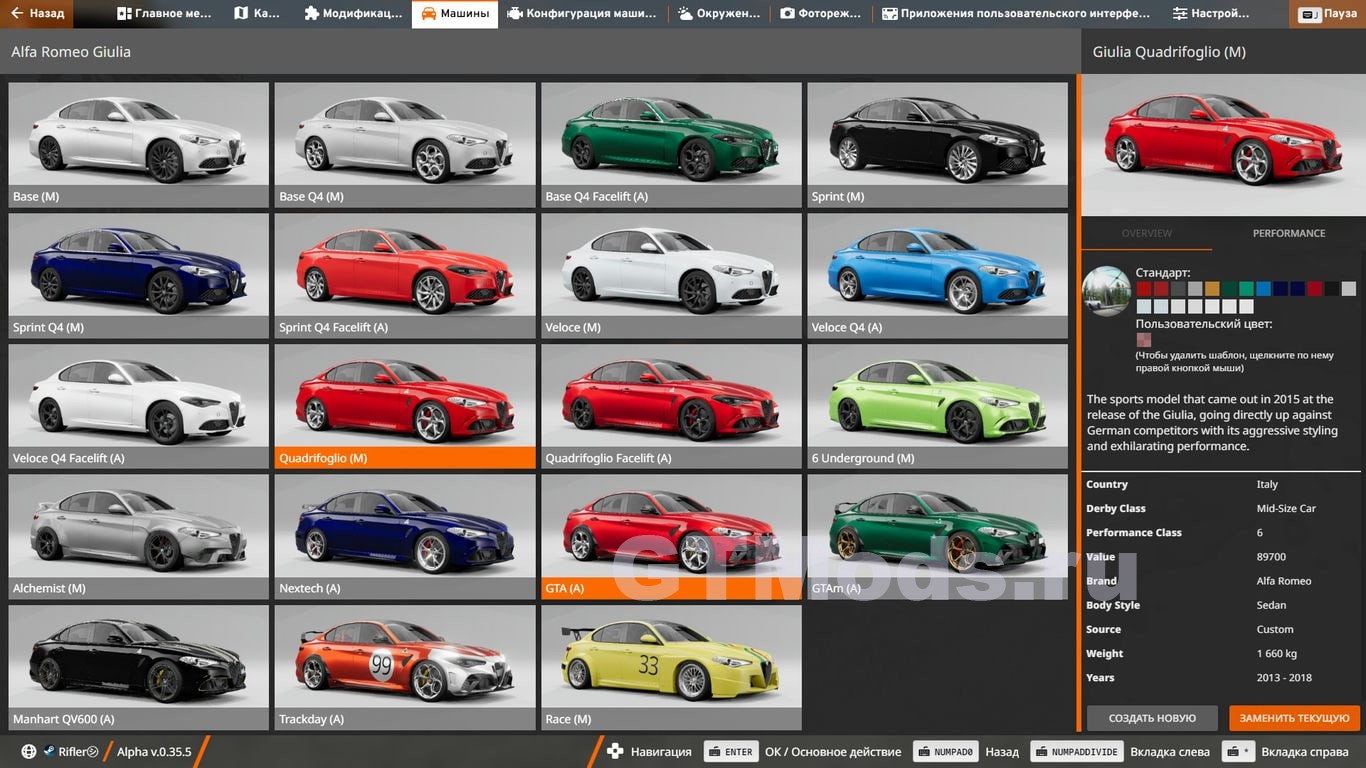Image resolution: width=1366 pixels, height=768 pixels.
Task: Switch to the Фоторежим tab
Action: (x=820, y=14)
